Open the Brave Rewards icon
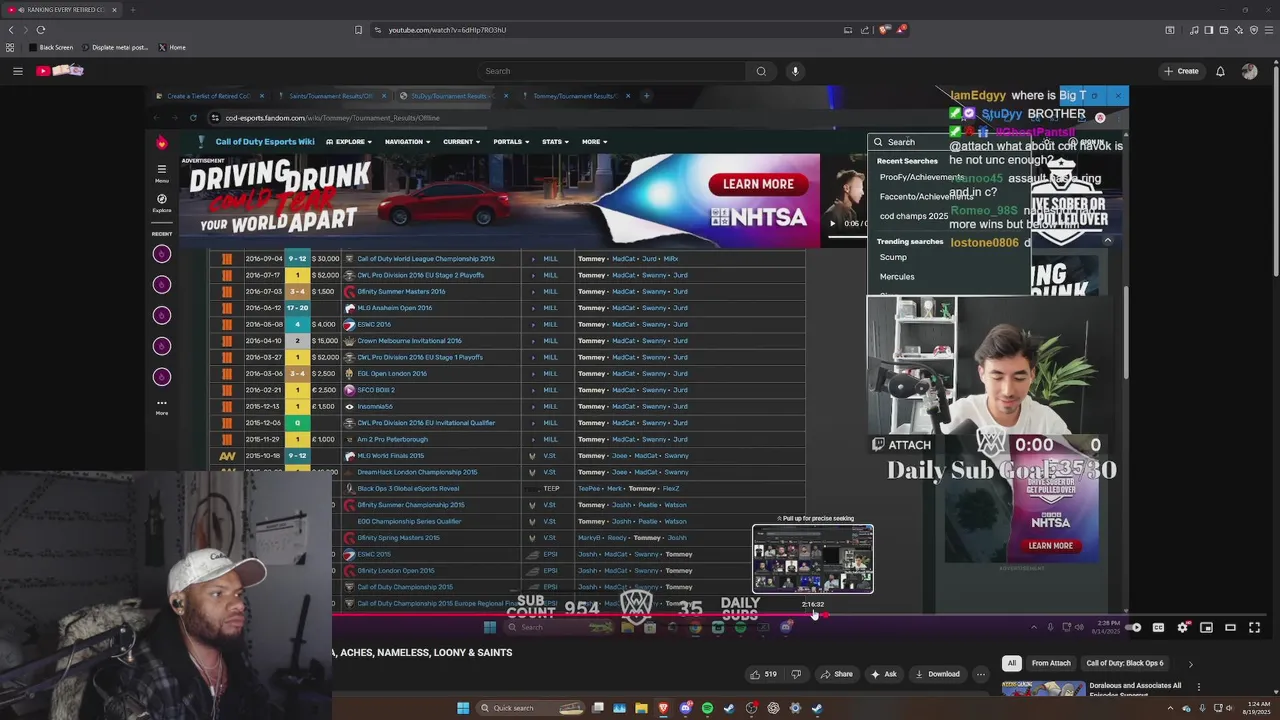The height and width of the screenshot is (720, 1280). [x=901, y=30]
